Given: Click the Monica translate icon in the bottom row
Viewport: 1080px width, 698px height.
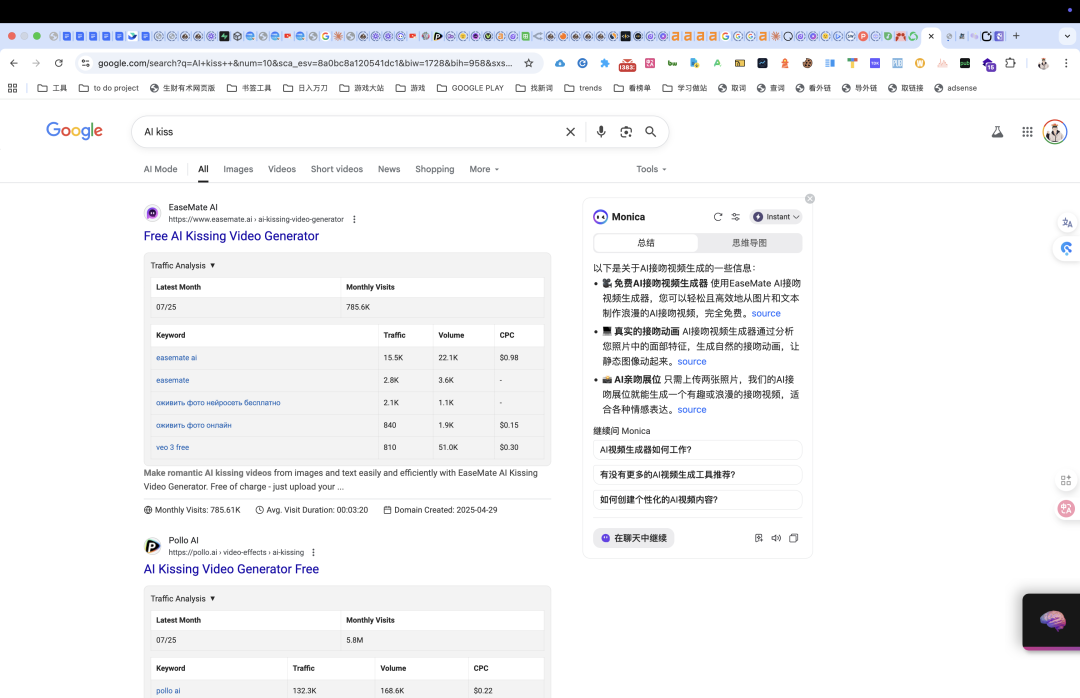Looking at the screenshot, I should coord(758,538).
